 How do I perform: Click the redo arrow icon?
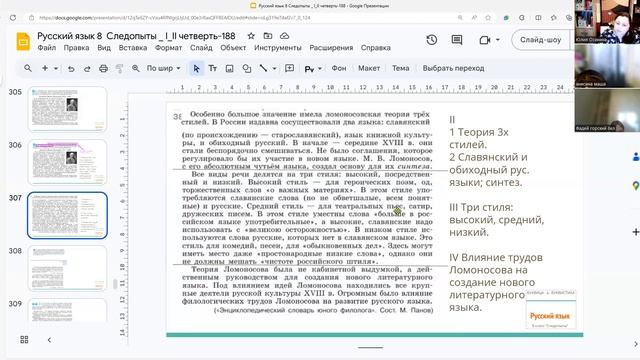click(x=87, y=69)
